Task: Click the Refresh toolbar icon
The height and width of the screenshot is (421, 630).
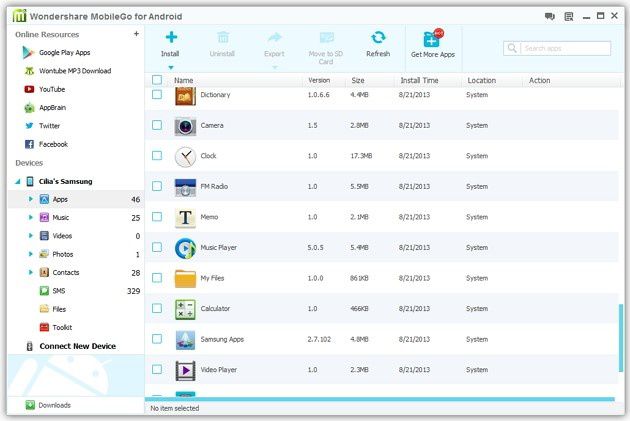Action: [x=378, y=37]
